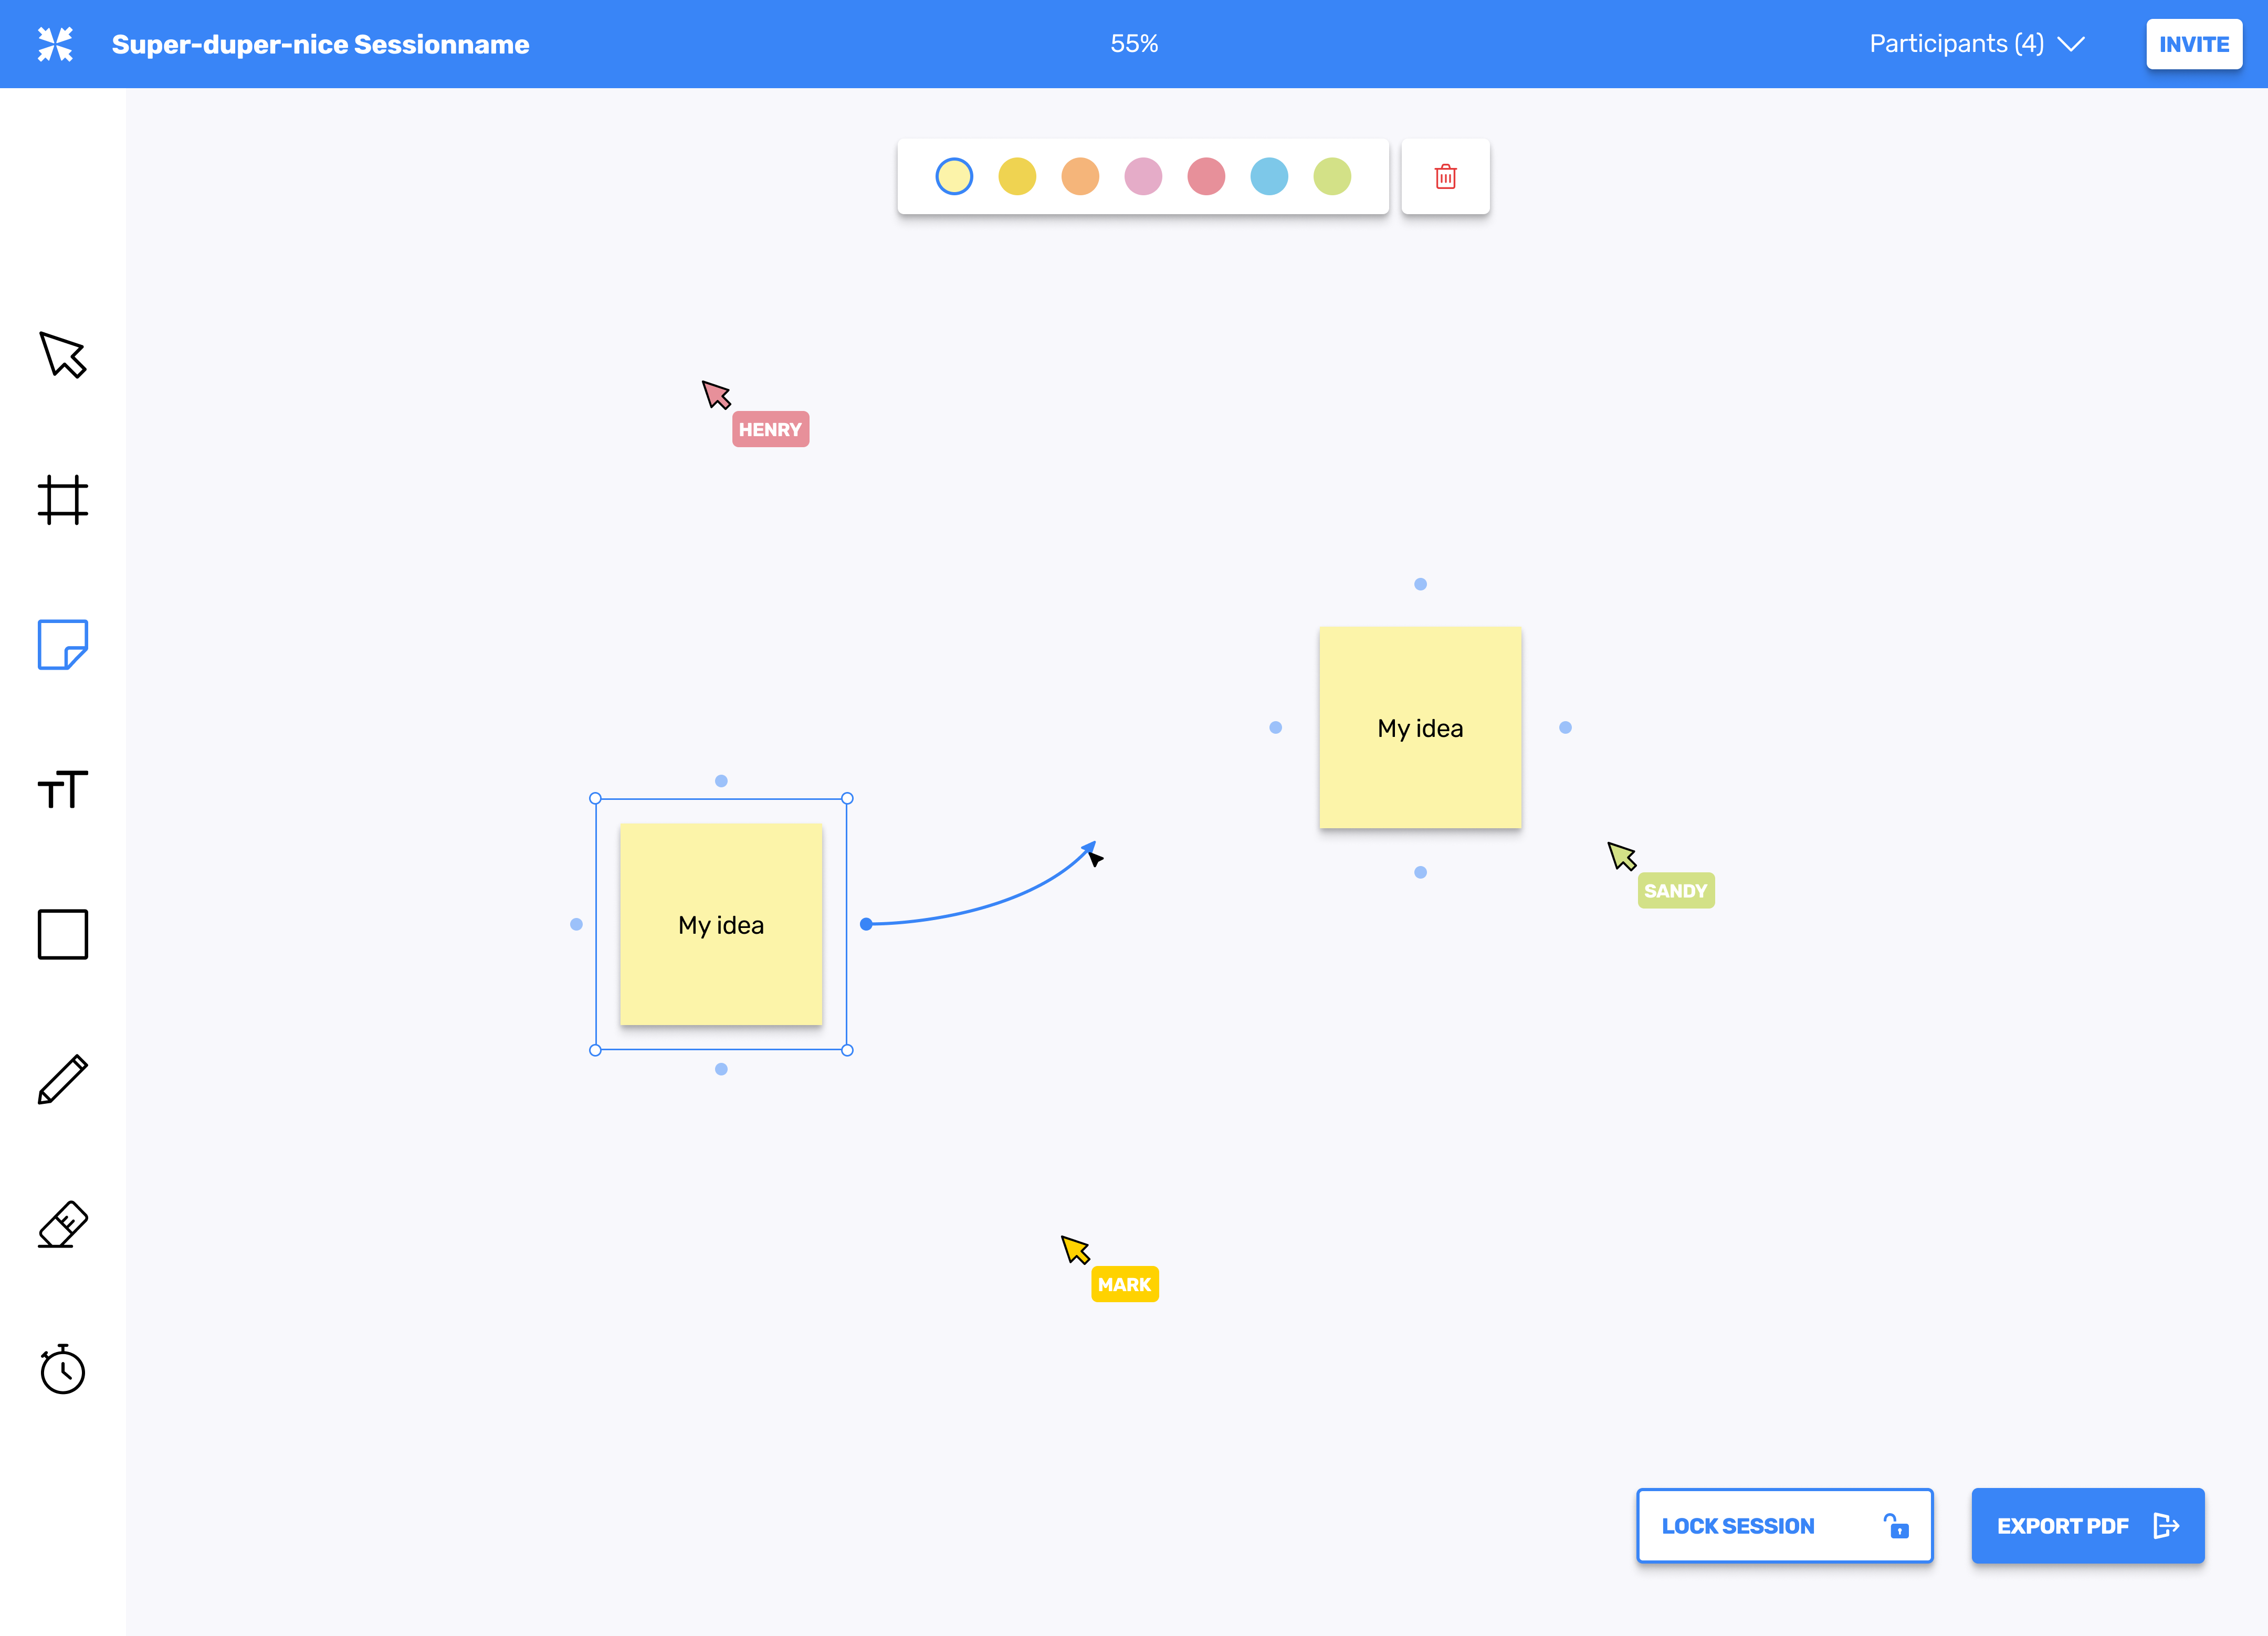Choose the light yellow selected color swatch
The height and width of the screenshot is (1636, 2268).
[x=954, y=177]
